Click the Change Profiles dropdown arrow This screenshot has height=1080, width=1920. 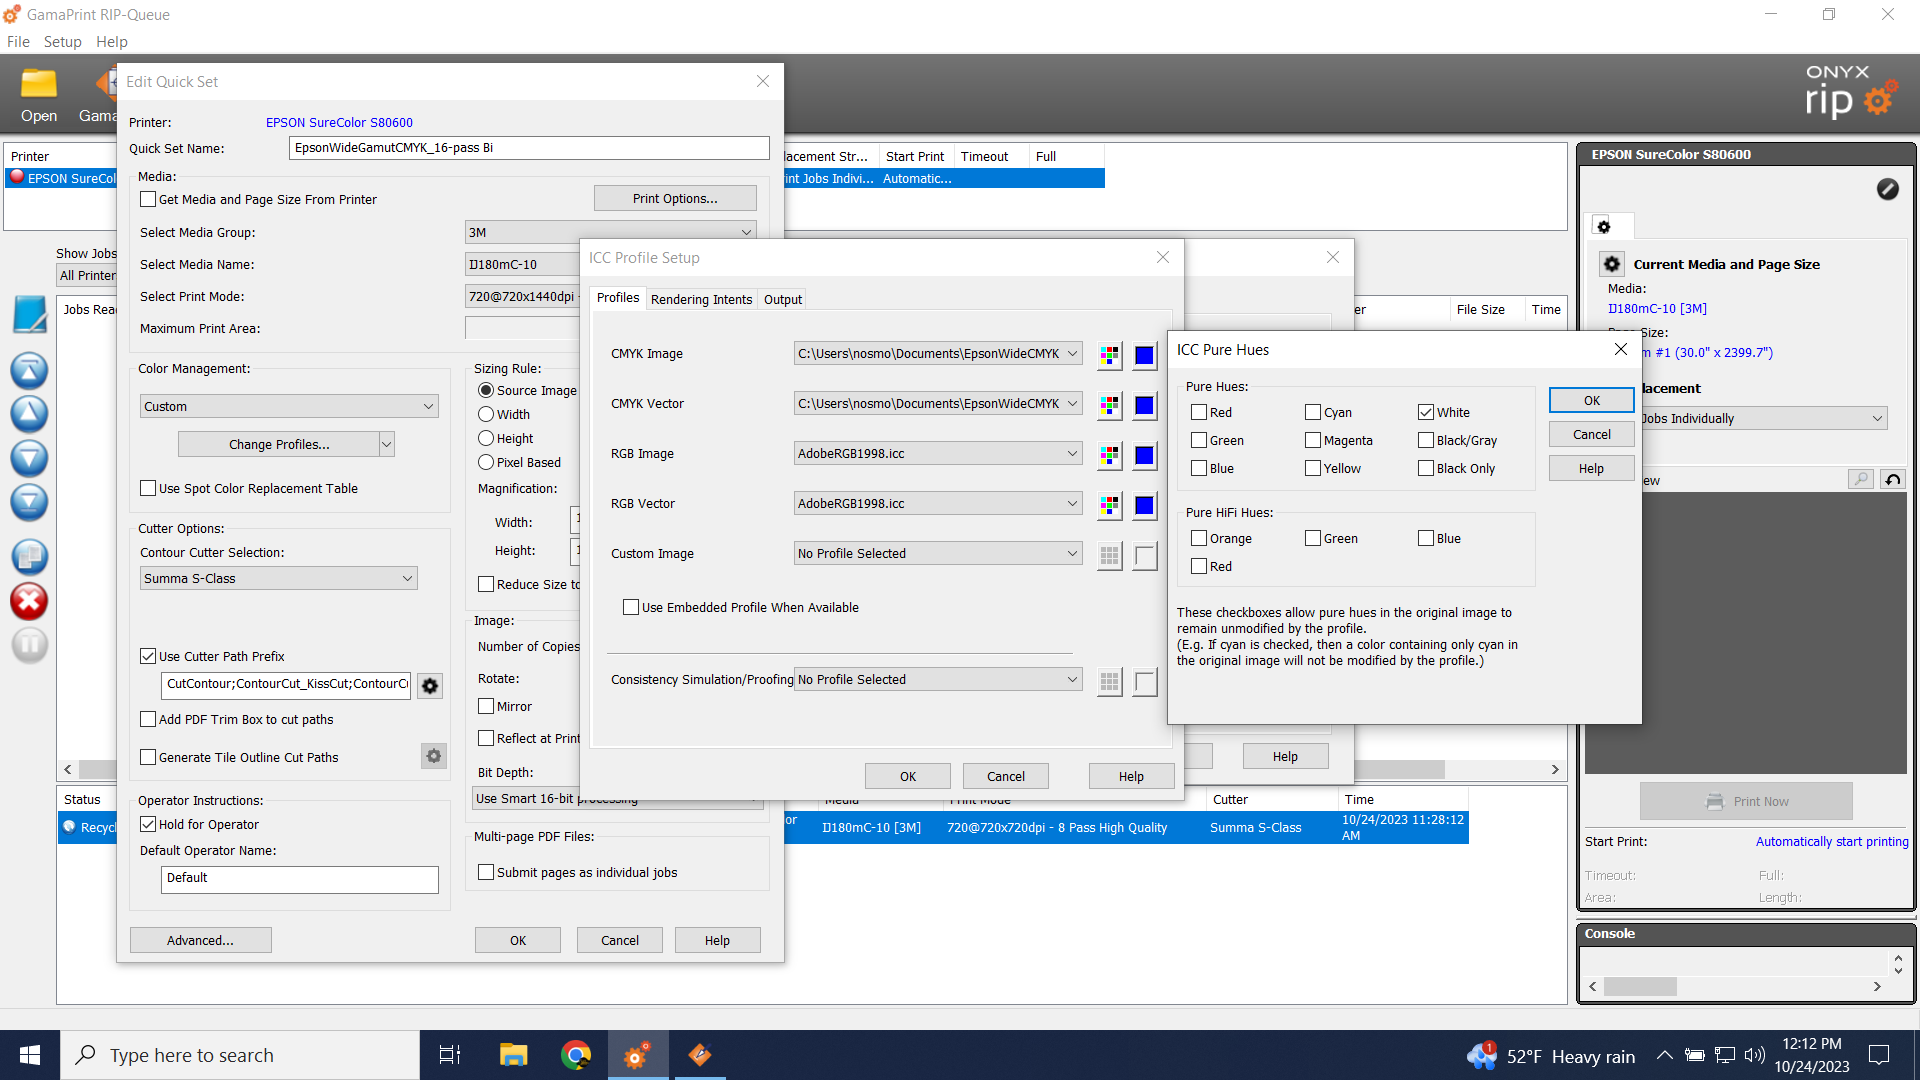[x=387, y=444]
